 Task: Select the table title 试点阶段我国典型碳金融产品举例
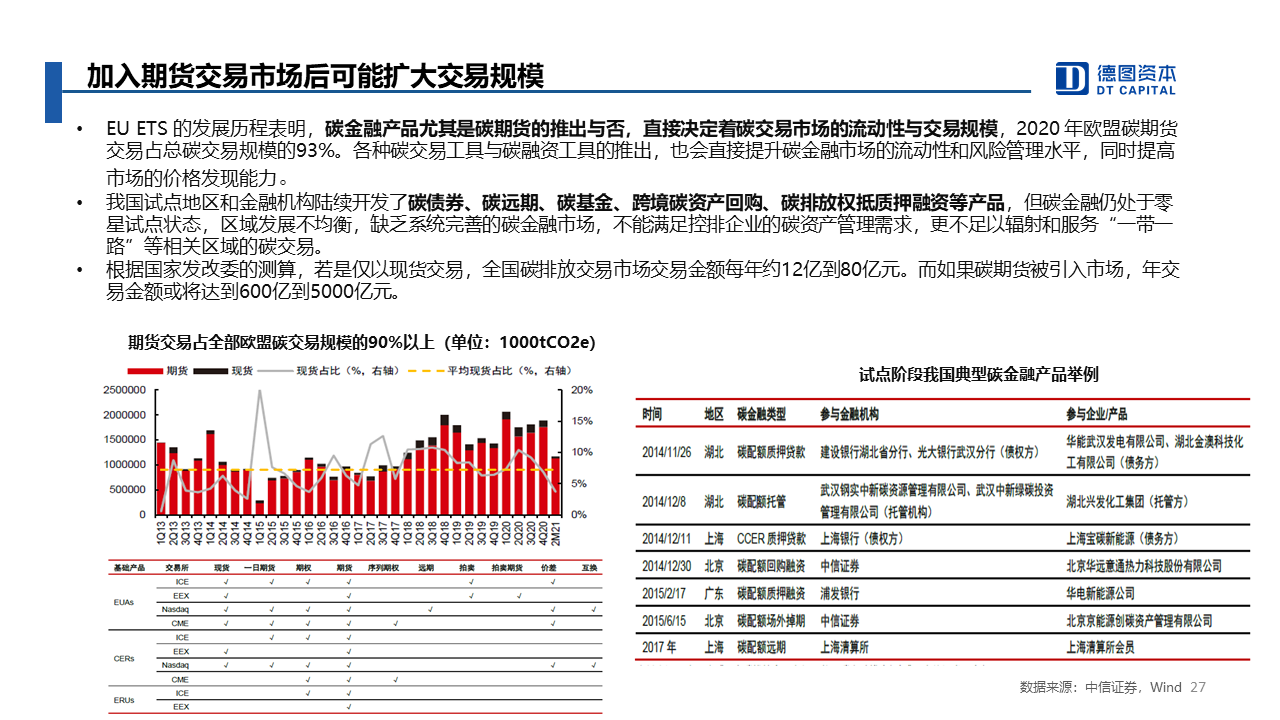(978, 375)
